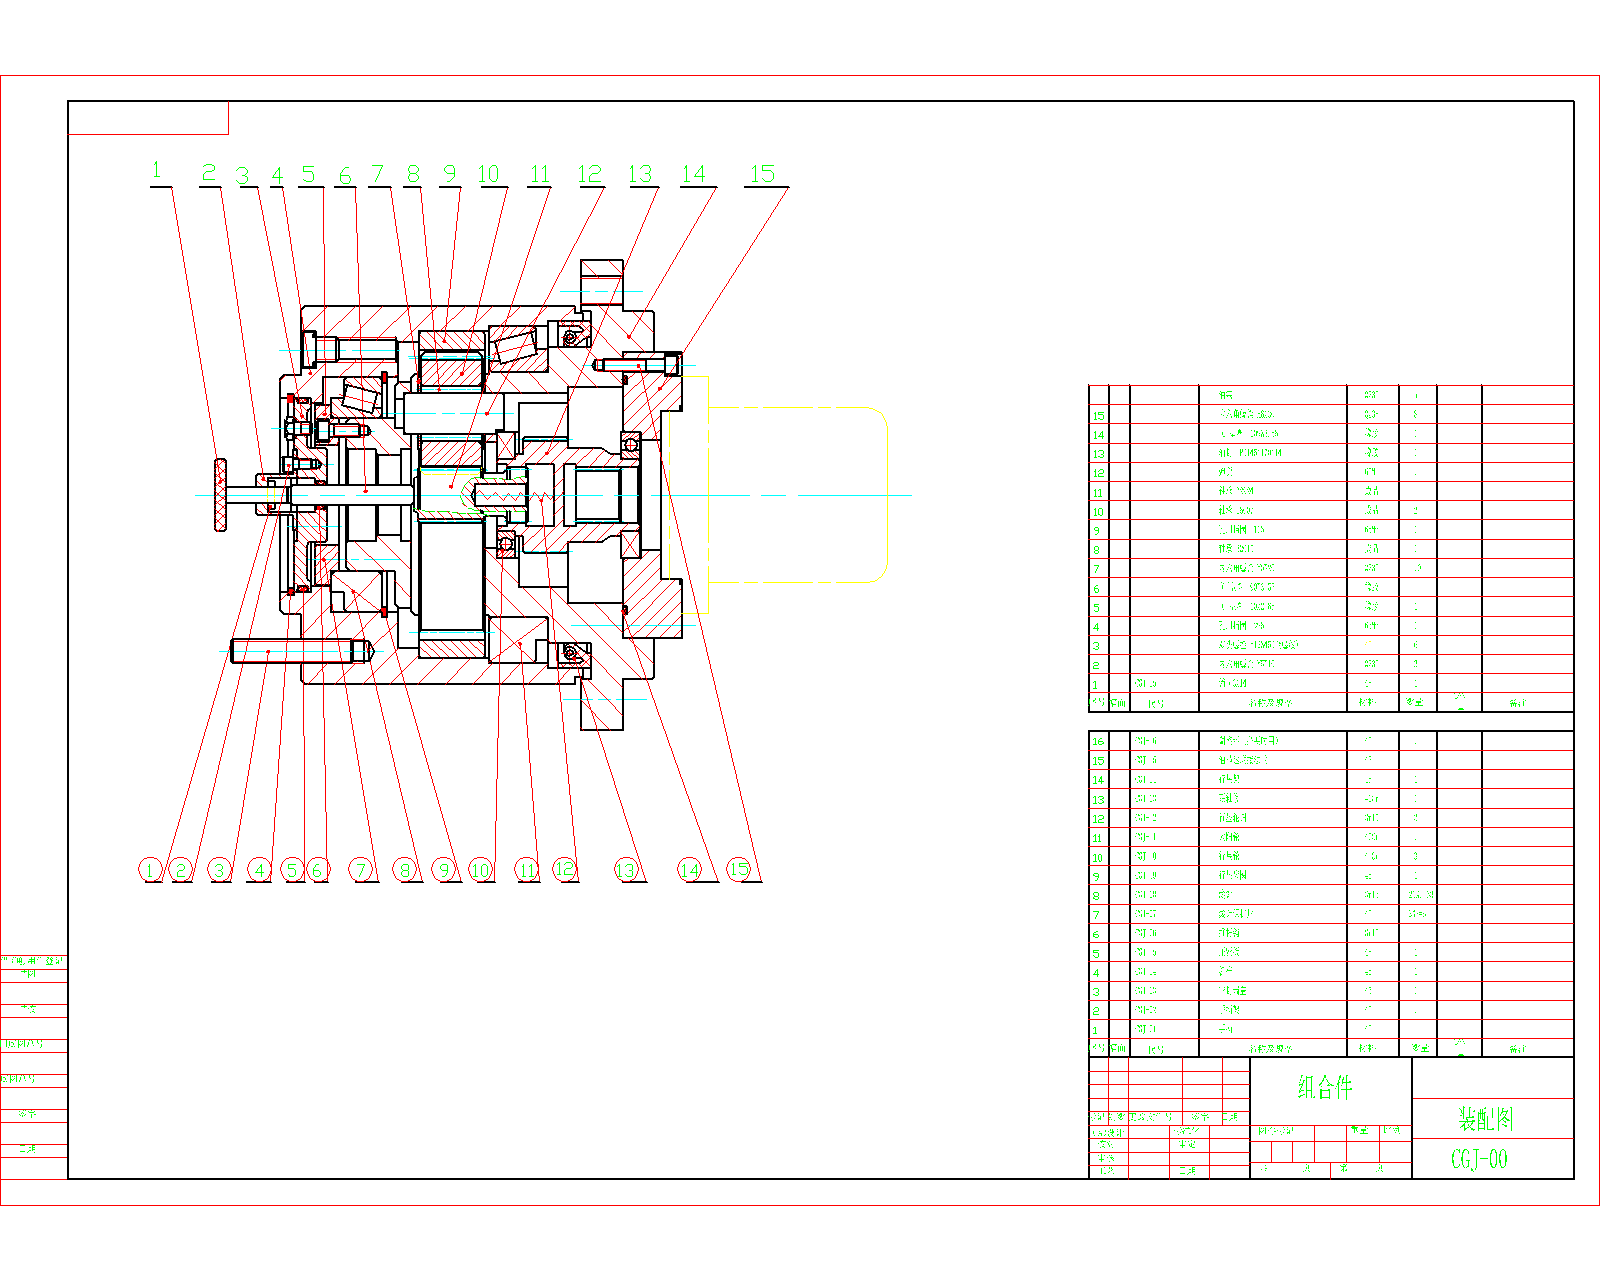The height and width of the screenshot is (1280, 1600).
Task: Pick green callout number 12 above the assembly
Action: pos(590,174)
